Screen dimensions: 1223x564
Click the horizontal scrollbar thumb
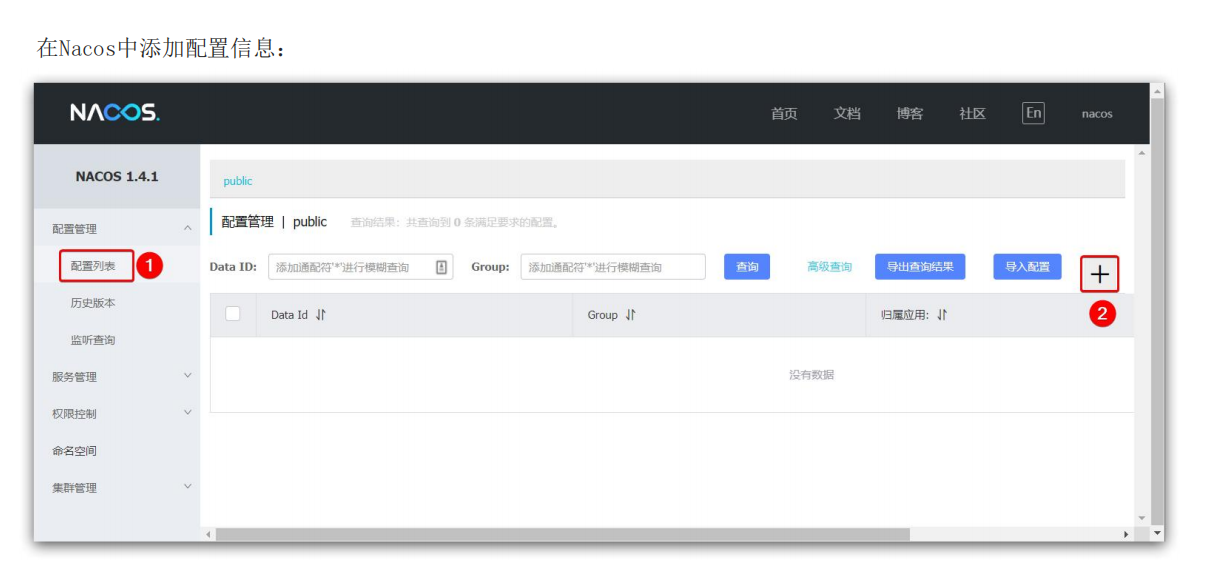563,535
